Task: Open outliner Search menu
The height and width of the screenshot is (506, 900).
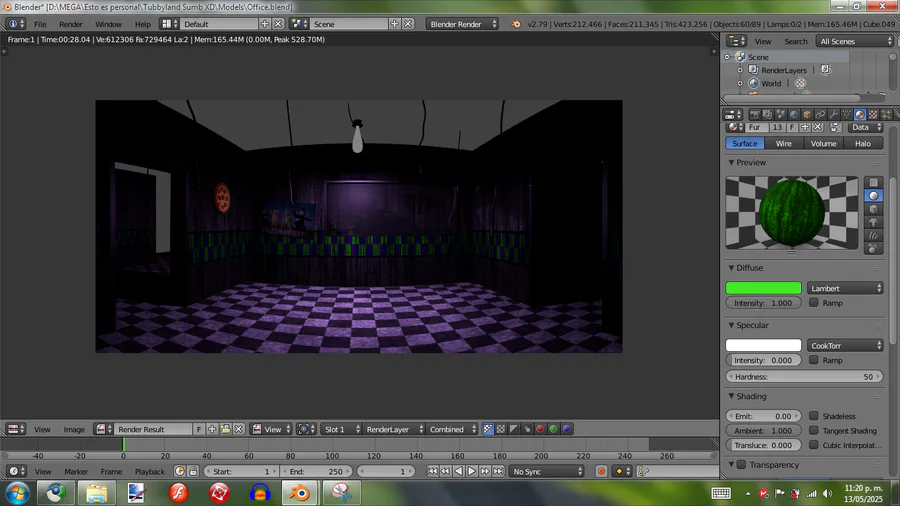Action: pyautogui.click(x=796, y=41)
